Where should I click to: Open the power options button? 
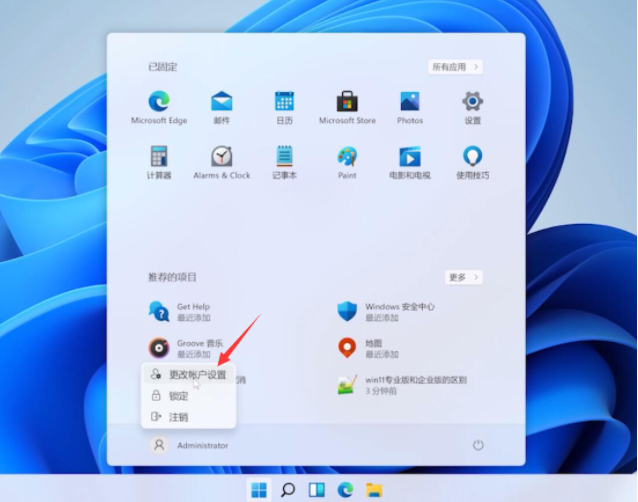click(478, 445)
